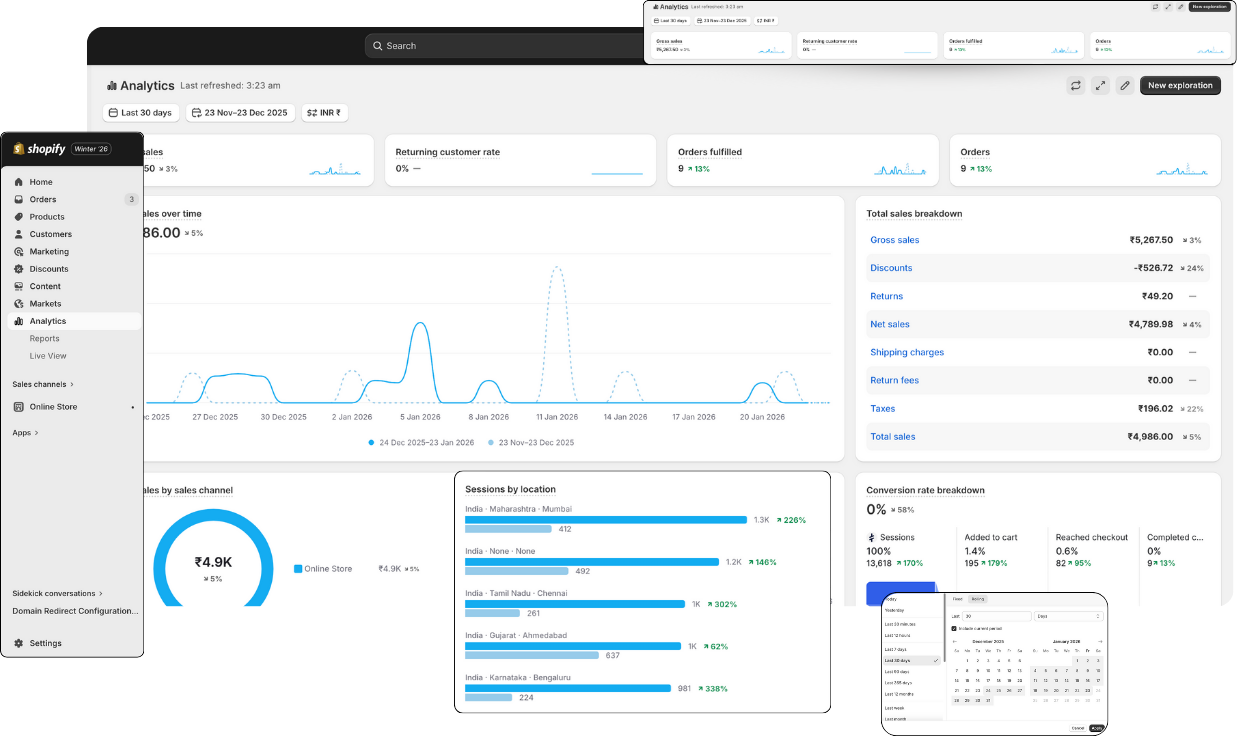
Task: Open the Last 30 days date dropdown
Action: [x=139, y=113]
